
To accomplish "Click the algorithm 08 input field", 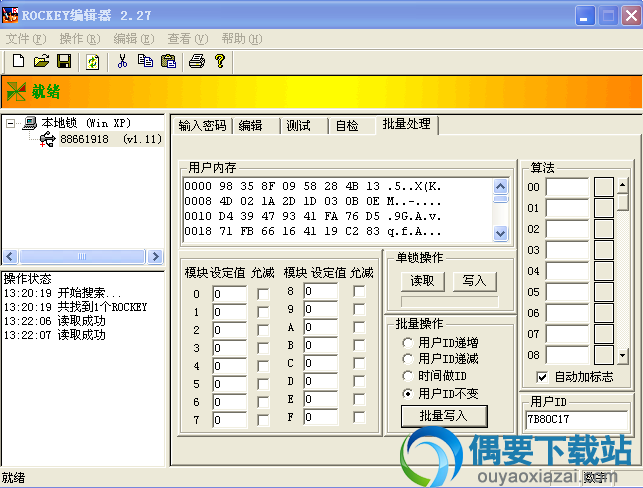I will pos(568,355).
